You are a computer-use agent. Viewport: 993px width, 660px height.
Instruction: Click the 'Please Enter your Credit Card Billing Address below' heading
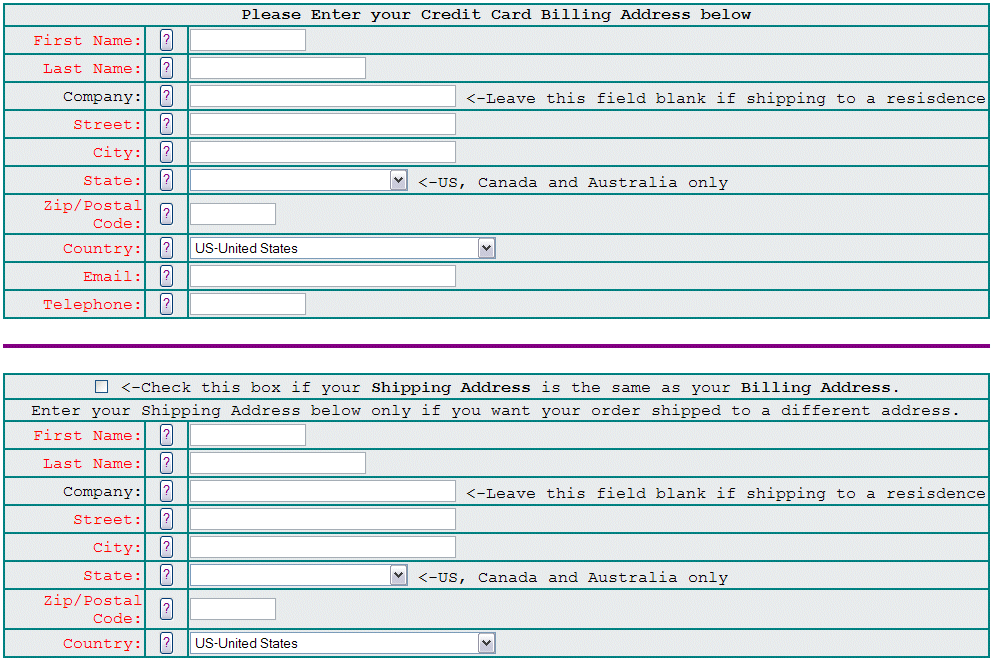[x=496, y=15]
